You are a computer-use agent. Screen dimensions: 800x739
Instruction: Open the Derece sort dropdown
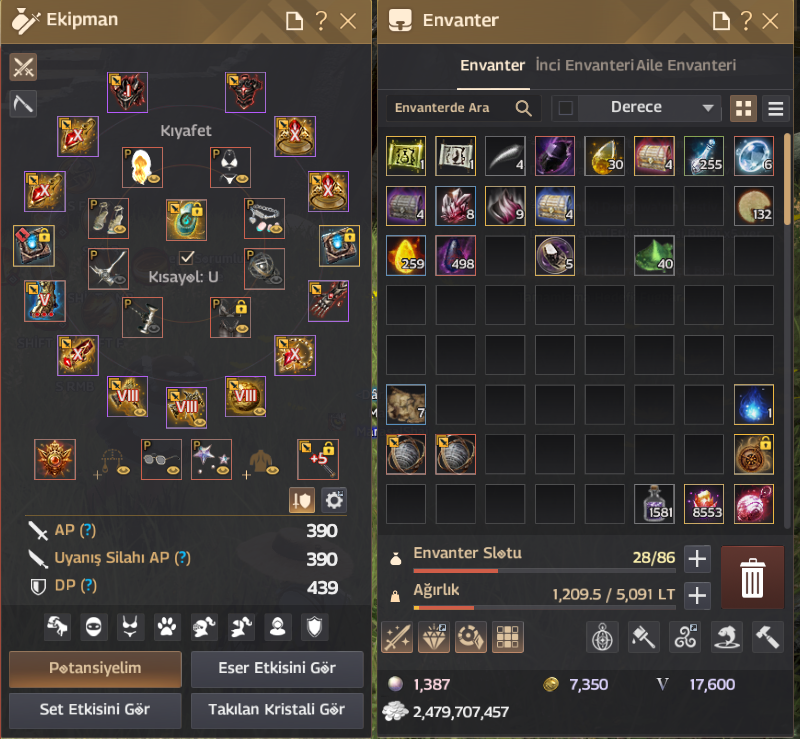650,108
